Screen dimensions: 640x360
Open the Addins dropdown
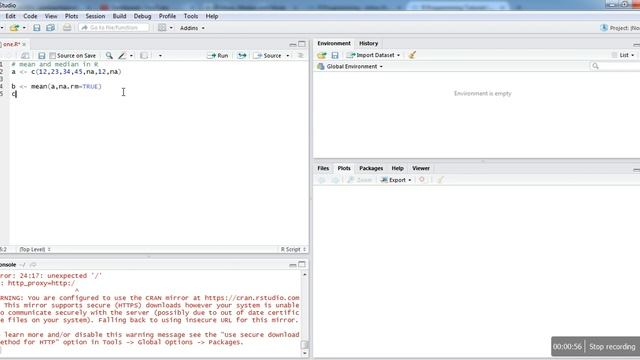[x=193, y=28]
